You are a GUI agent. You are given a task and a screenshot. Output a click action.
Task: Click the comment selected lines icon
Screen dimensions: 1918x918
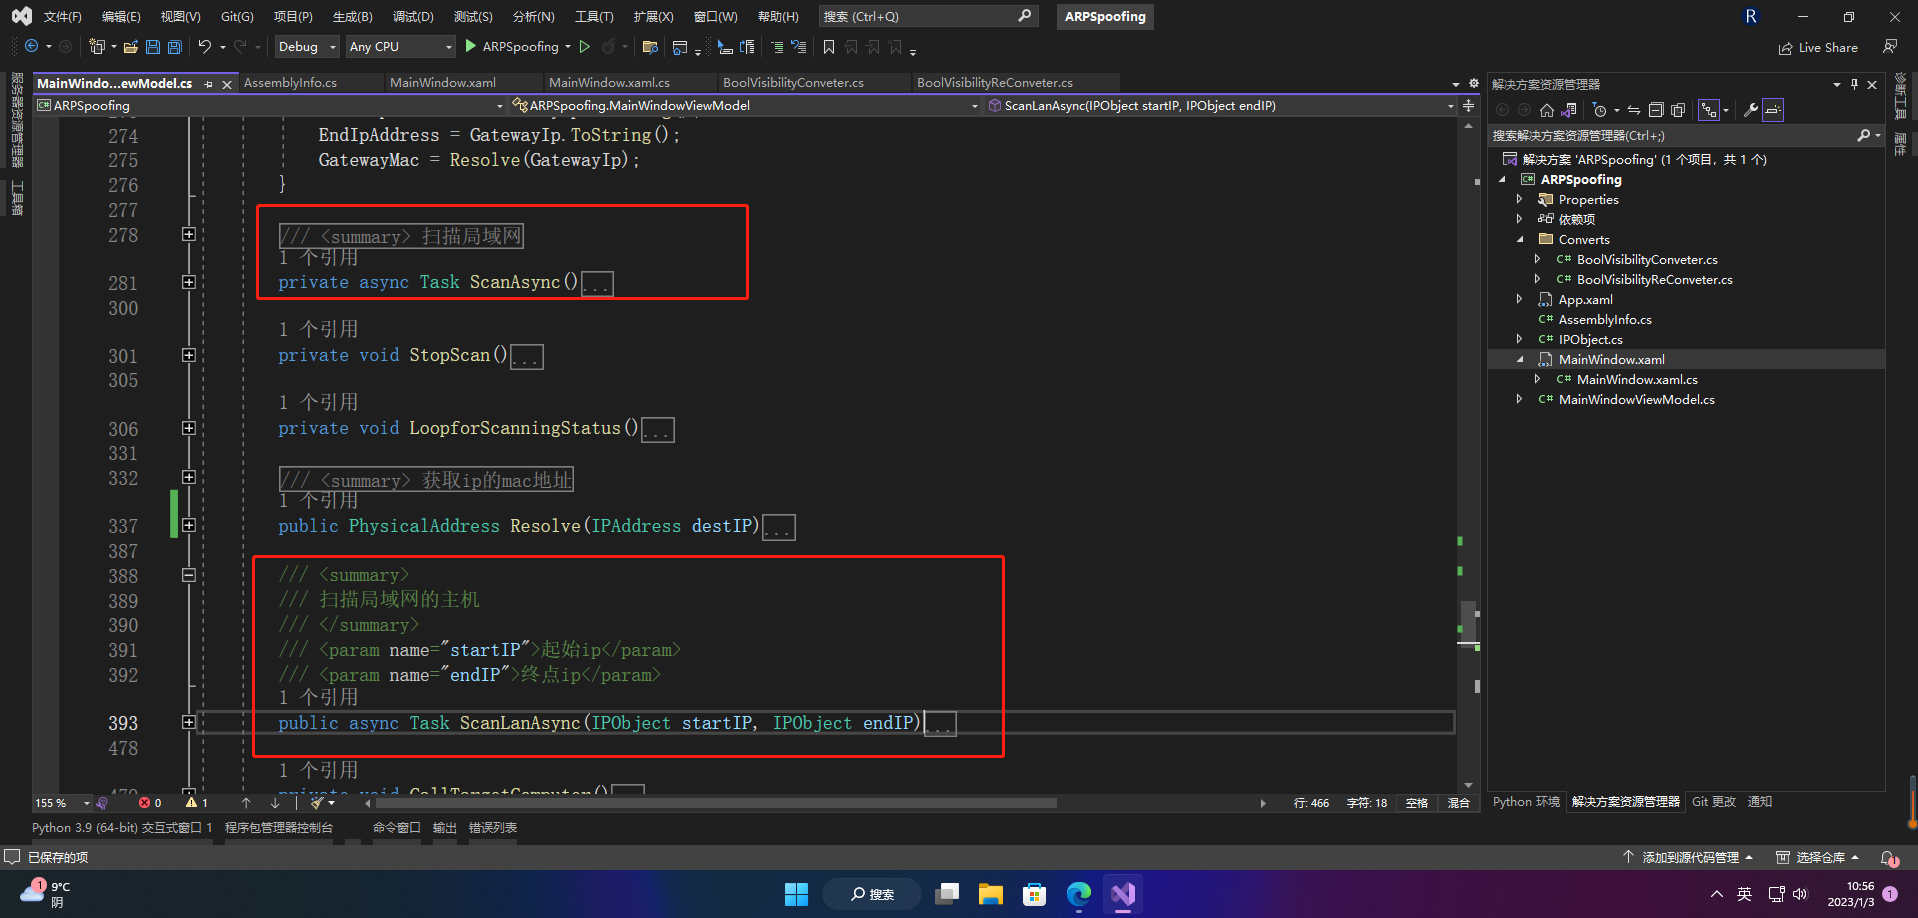tap(777, 46)
